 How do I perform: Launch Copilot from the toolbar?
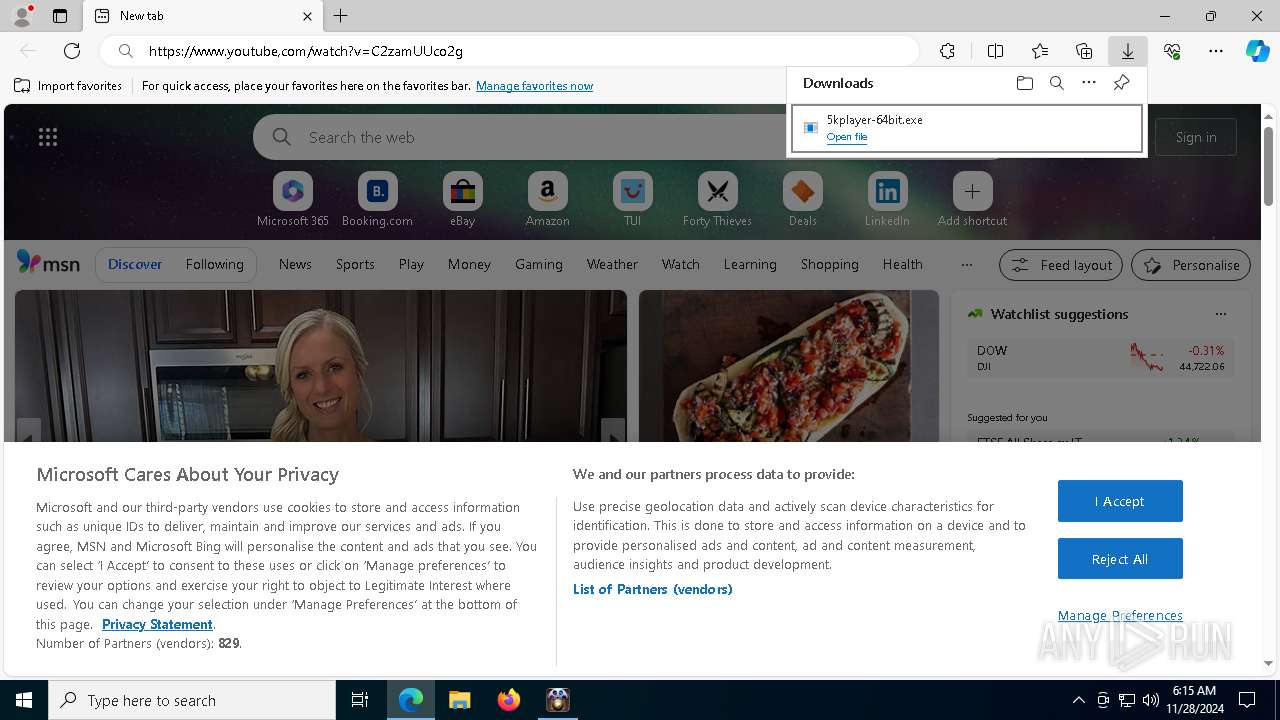1257,51
